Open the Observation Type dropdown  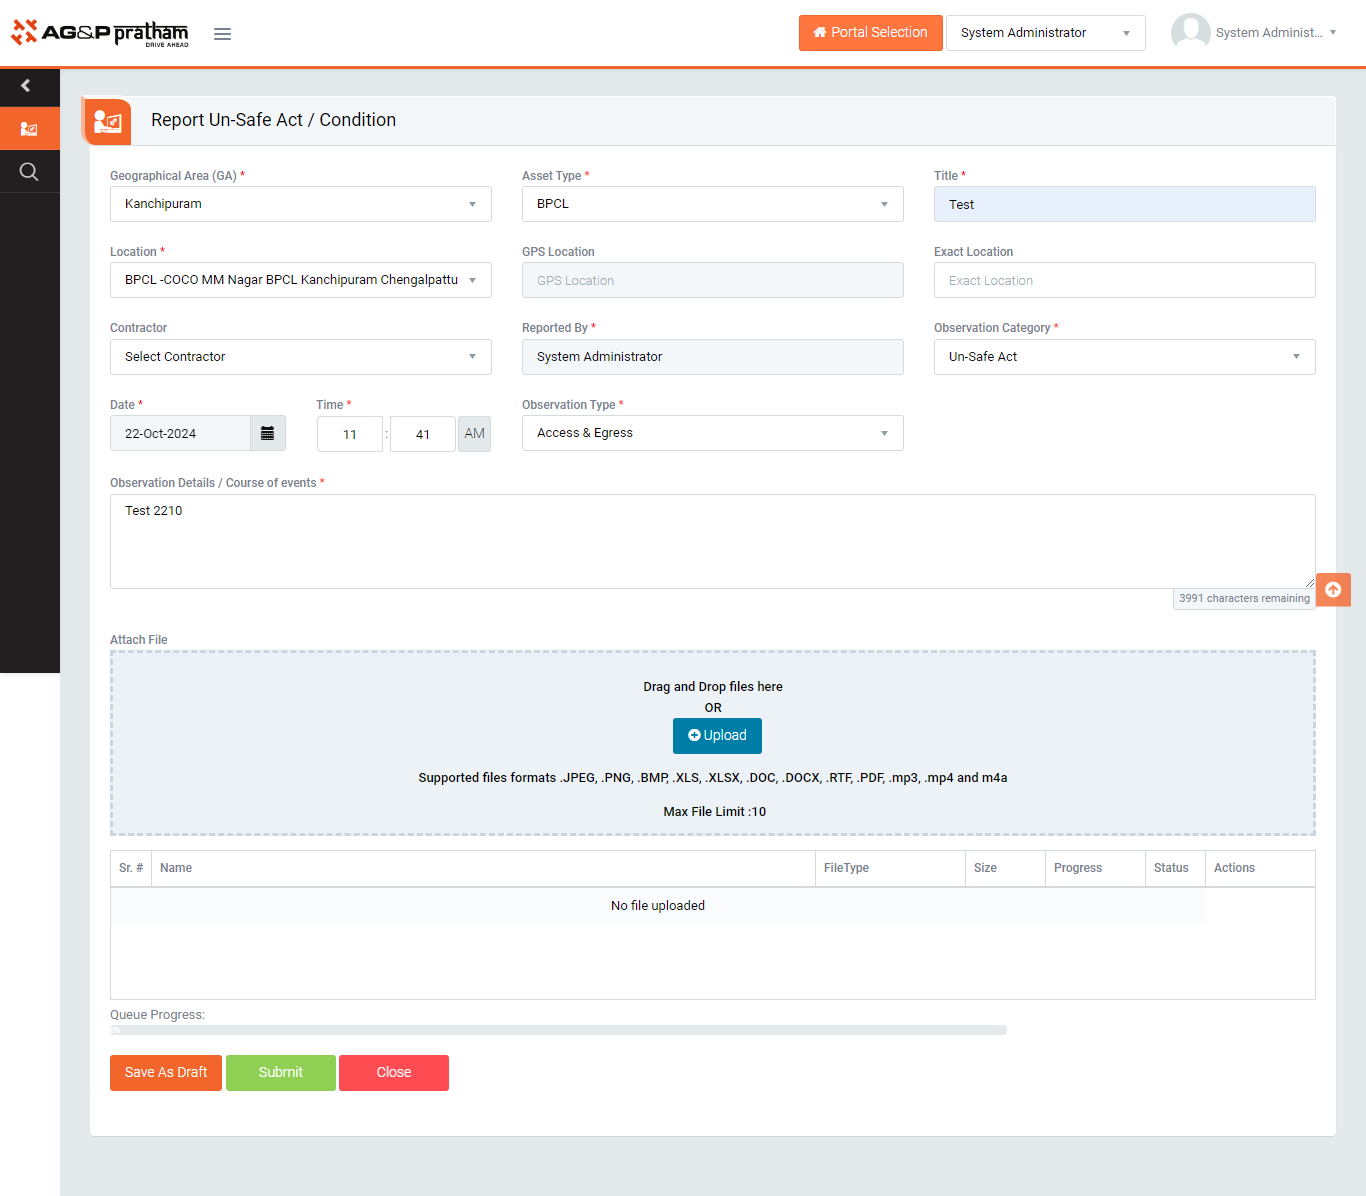(x=712, y=433)
